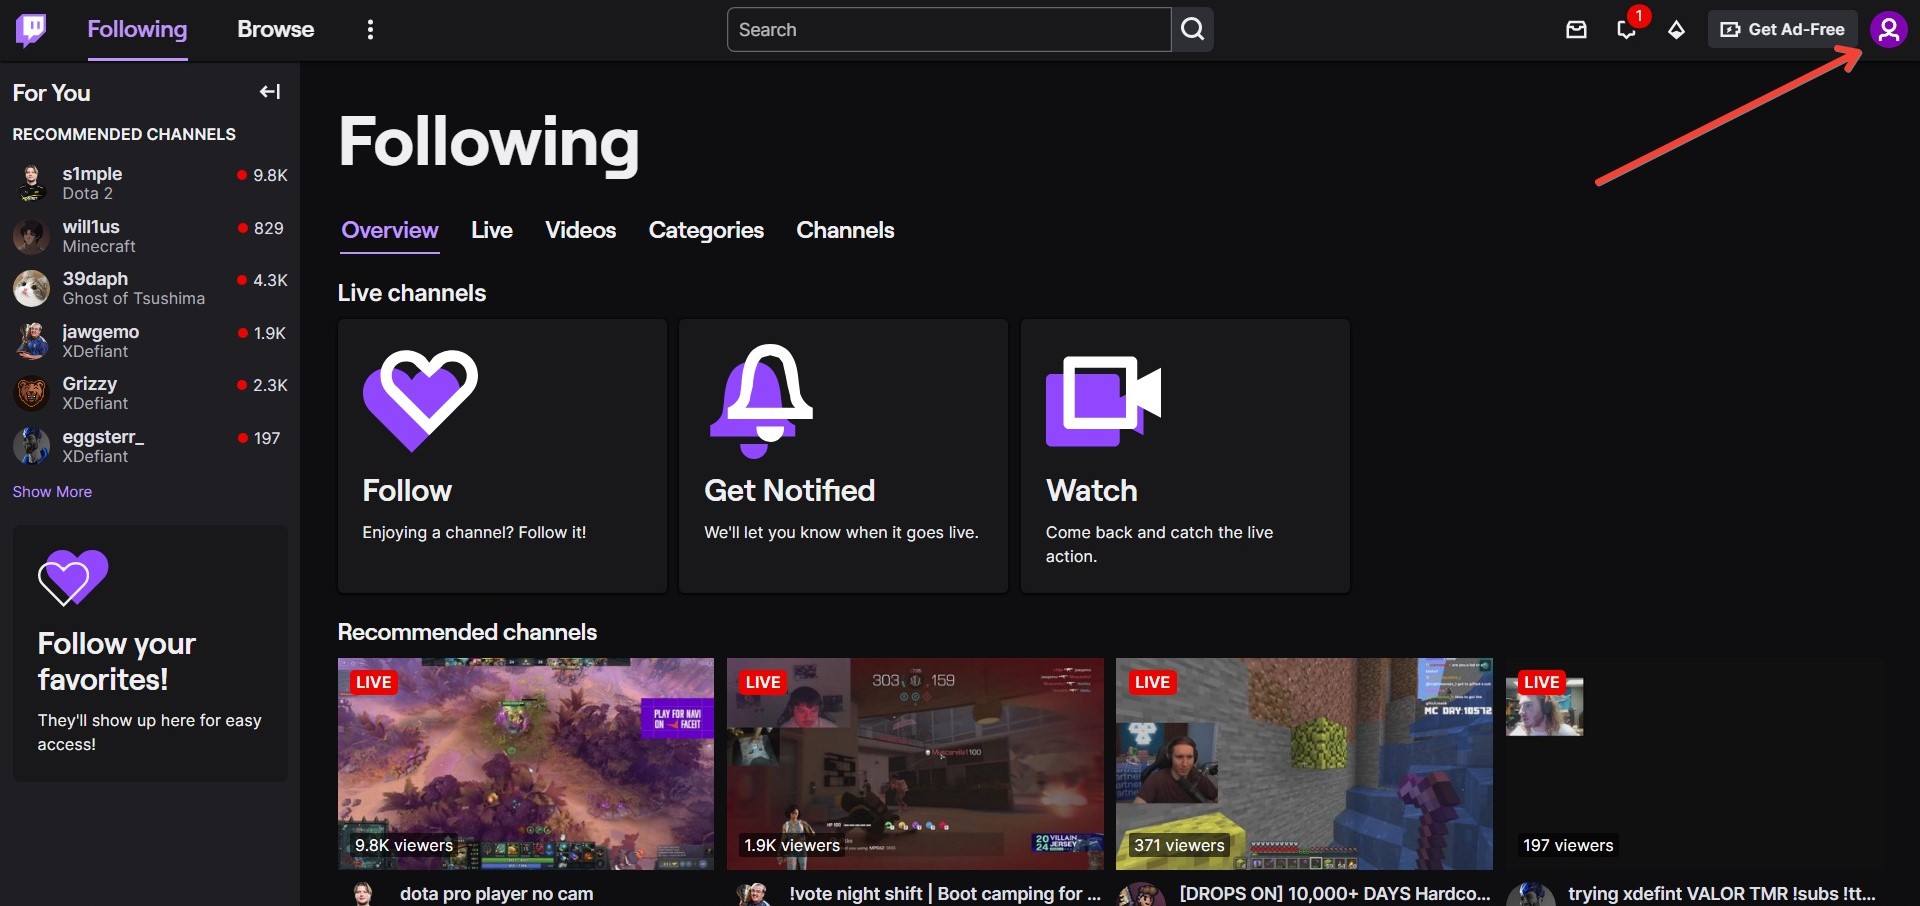Click inside the Search field
1920x906 pixels.
coord(948,29)
